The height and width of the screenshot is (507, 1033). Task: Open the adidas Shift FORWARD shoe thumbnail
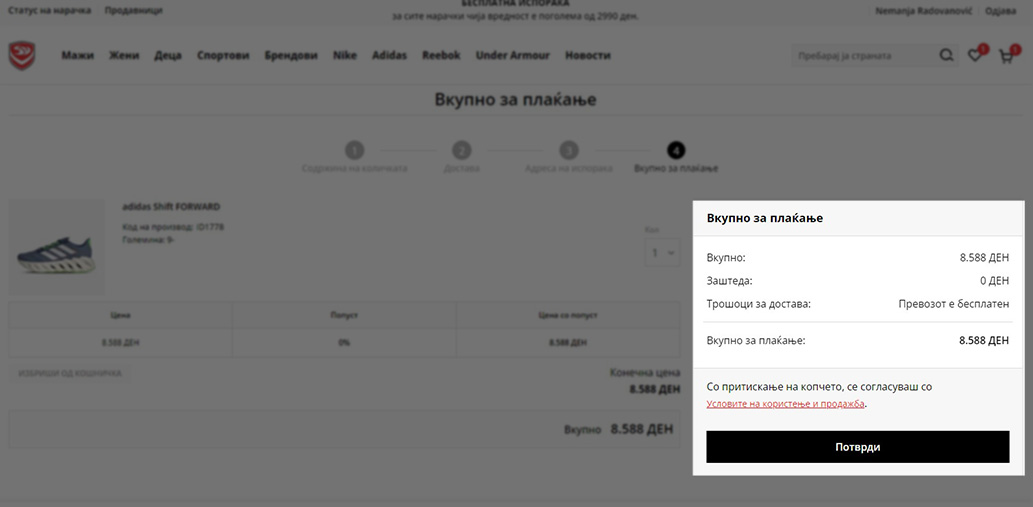click(56, 248)
